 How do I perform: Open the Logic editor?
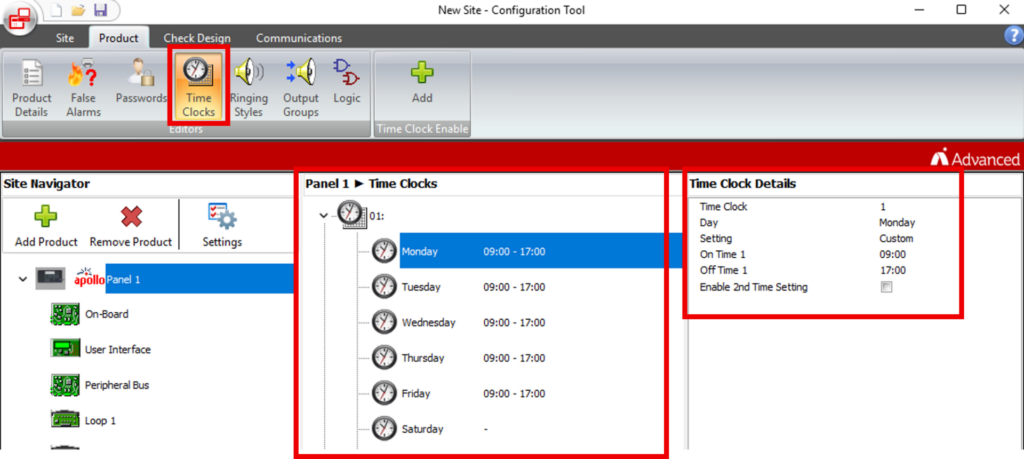[347, 82]
